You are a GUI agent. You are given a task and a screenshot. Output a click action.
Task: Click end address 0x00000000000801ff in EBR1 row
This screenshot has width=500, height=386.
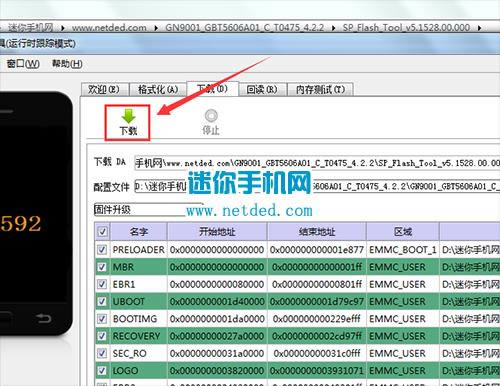317,284
